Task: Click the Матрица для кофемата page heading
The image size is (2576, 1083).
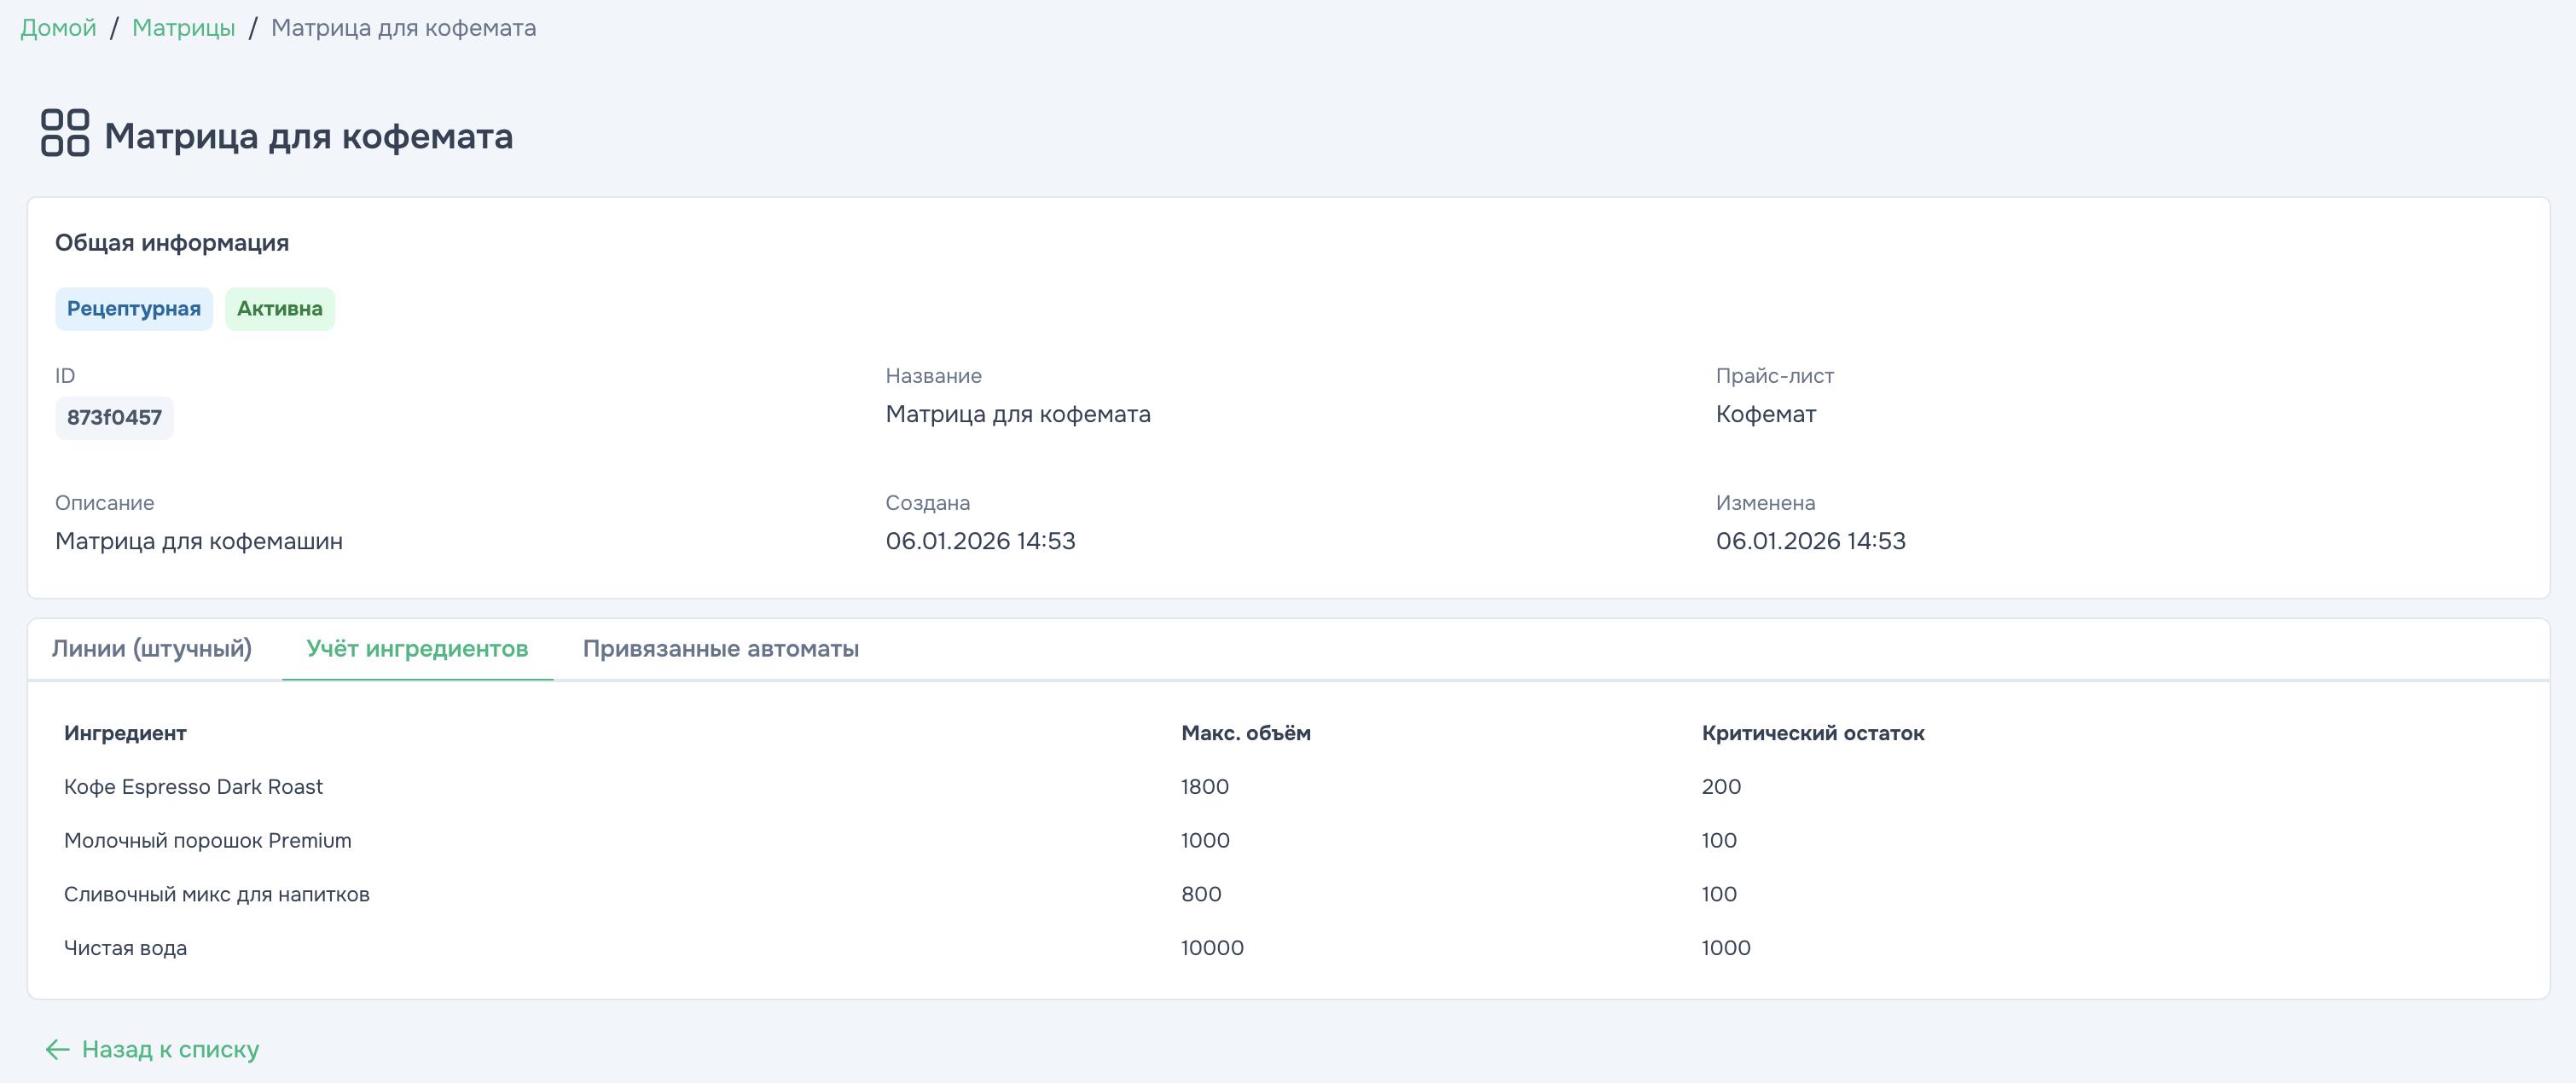Action: (308, 136)
